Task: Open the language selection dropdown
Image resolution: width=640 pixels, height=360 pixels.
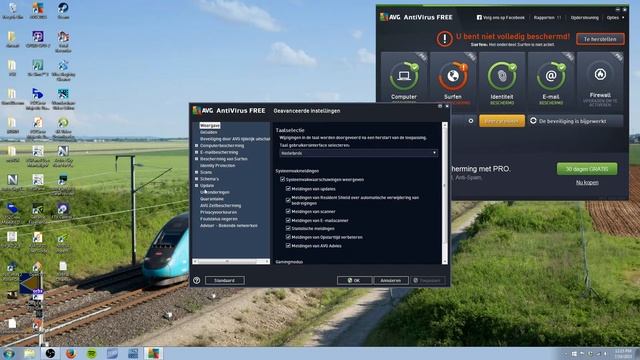Action: pos(358,153)
